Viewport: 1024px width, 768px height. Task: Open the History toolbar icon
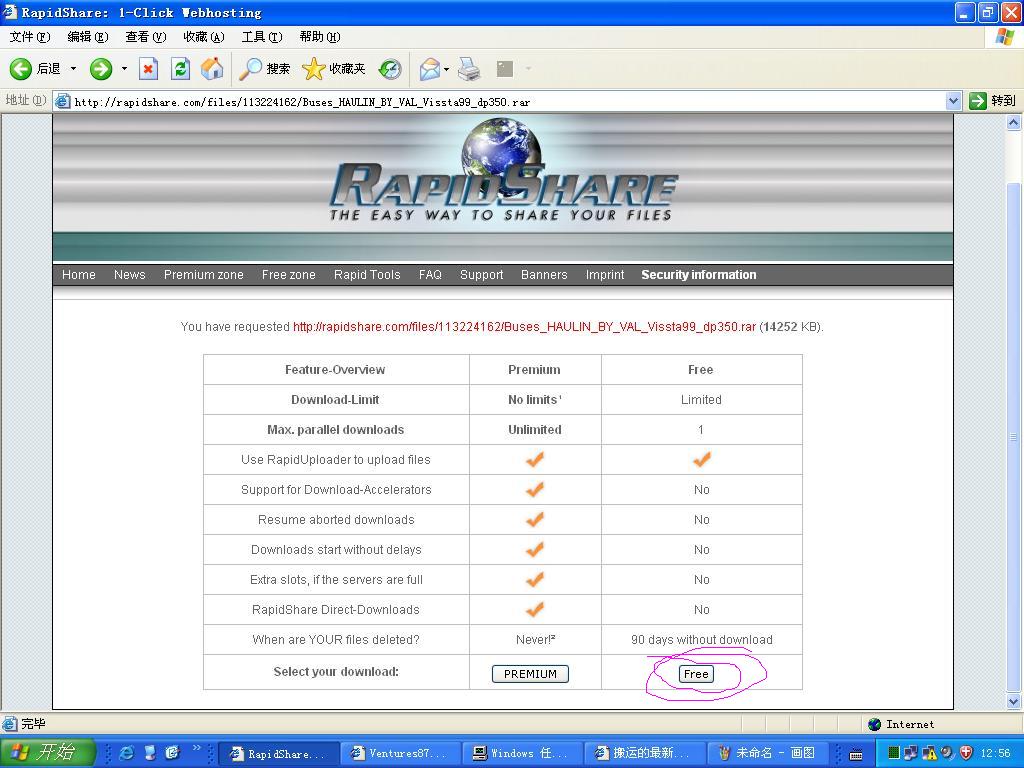coord(390,69)
